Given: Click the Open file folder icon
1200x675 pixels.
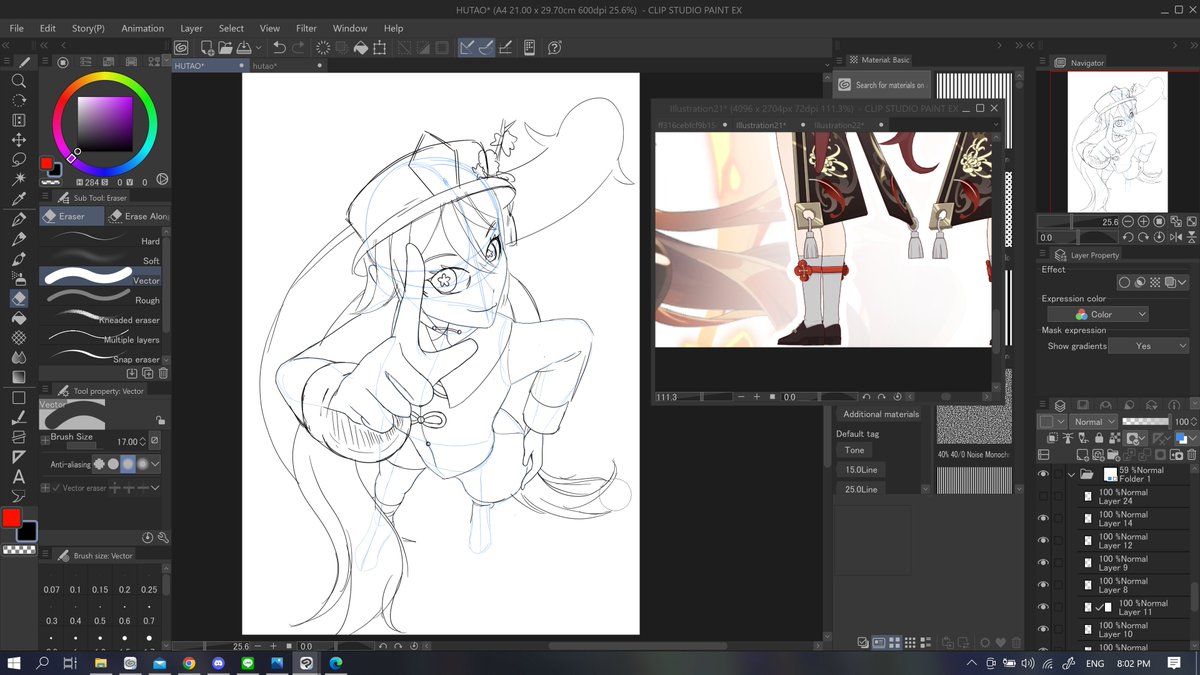Looking at the screenshot, I should 226,47.
